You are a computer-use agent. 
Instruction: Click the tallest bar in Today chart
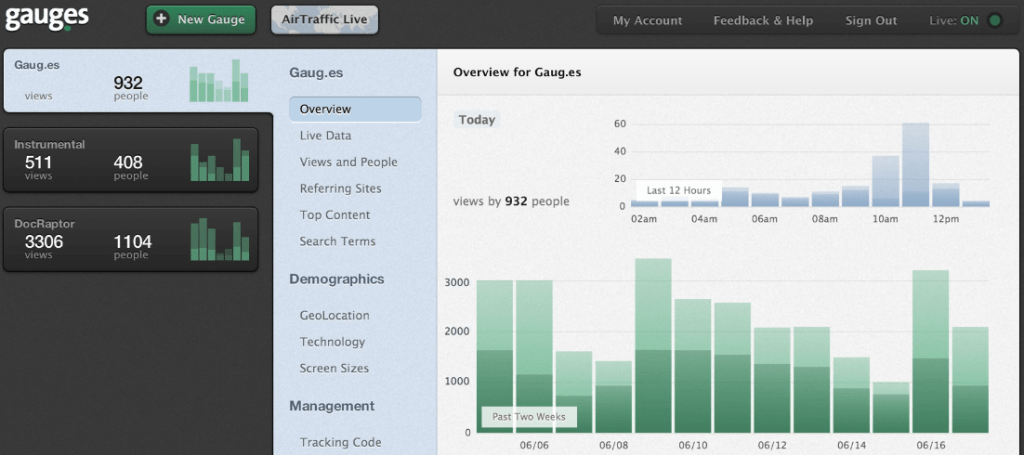tap(915, 165)
